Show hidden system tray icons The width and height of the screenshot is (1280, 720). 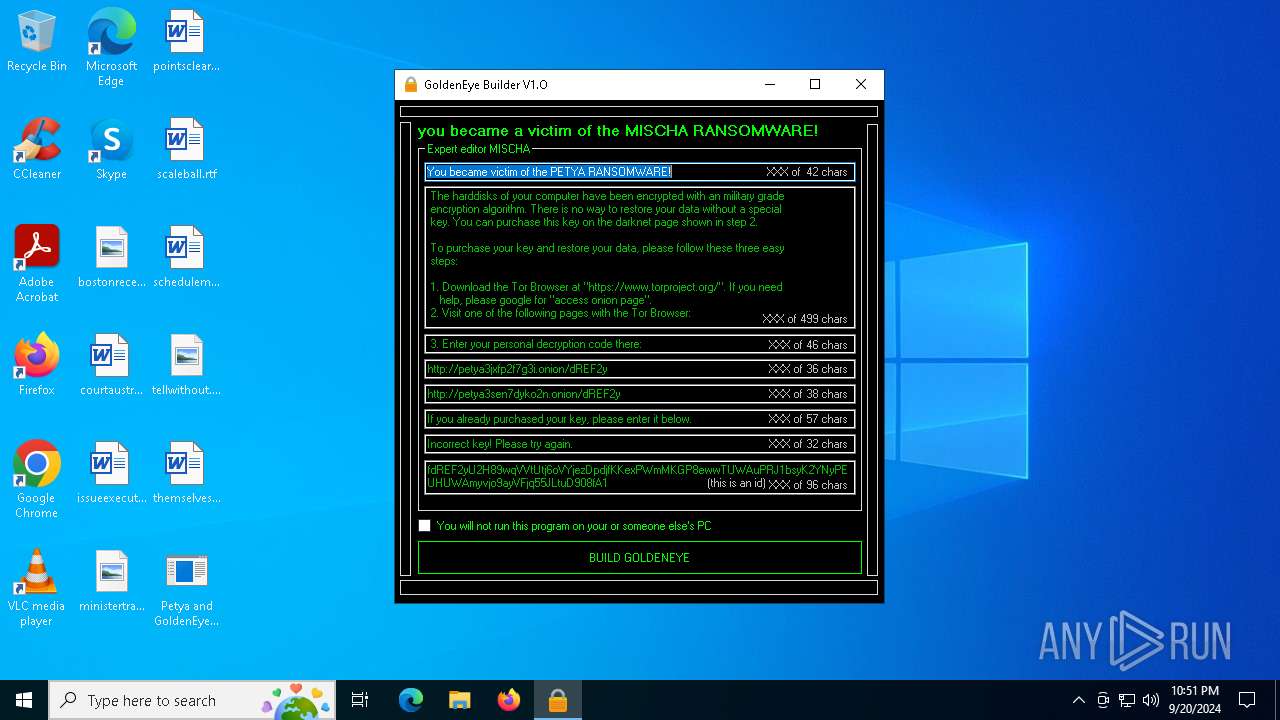pos(1078,700)
